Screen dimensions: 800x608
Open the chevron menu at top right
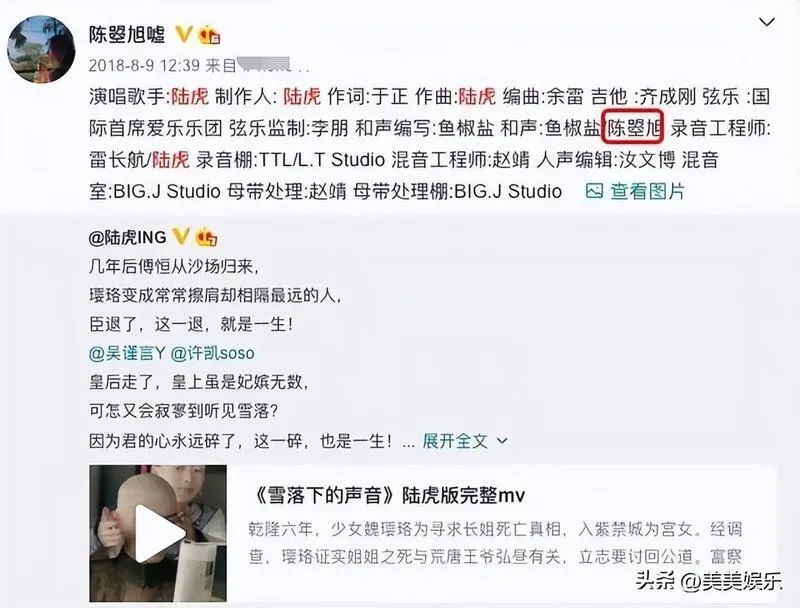[767, 22]
